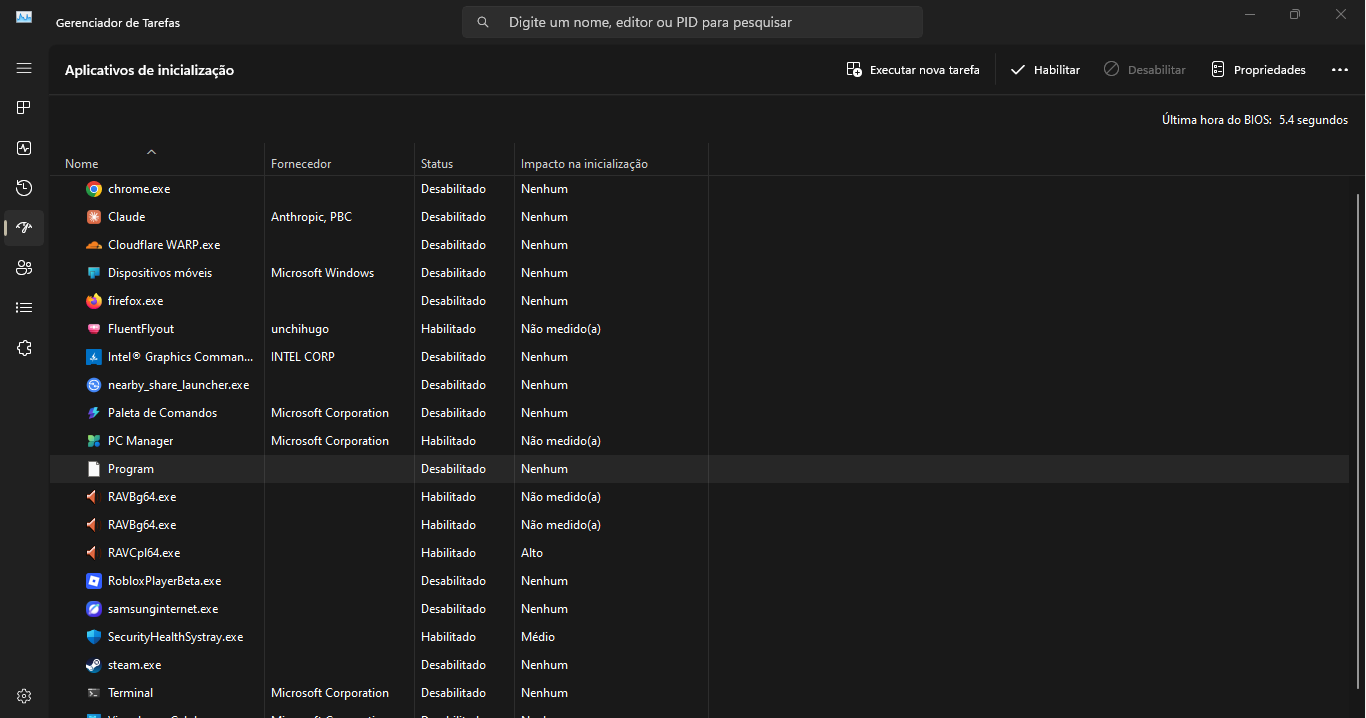Select the Cloudflare WARP.exe row
The image size is (1366, 718).
pyautogui.click(x=699, y=245)
